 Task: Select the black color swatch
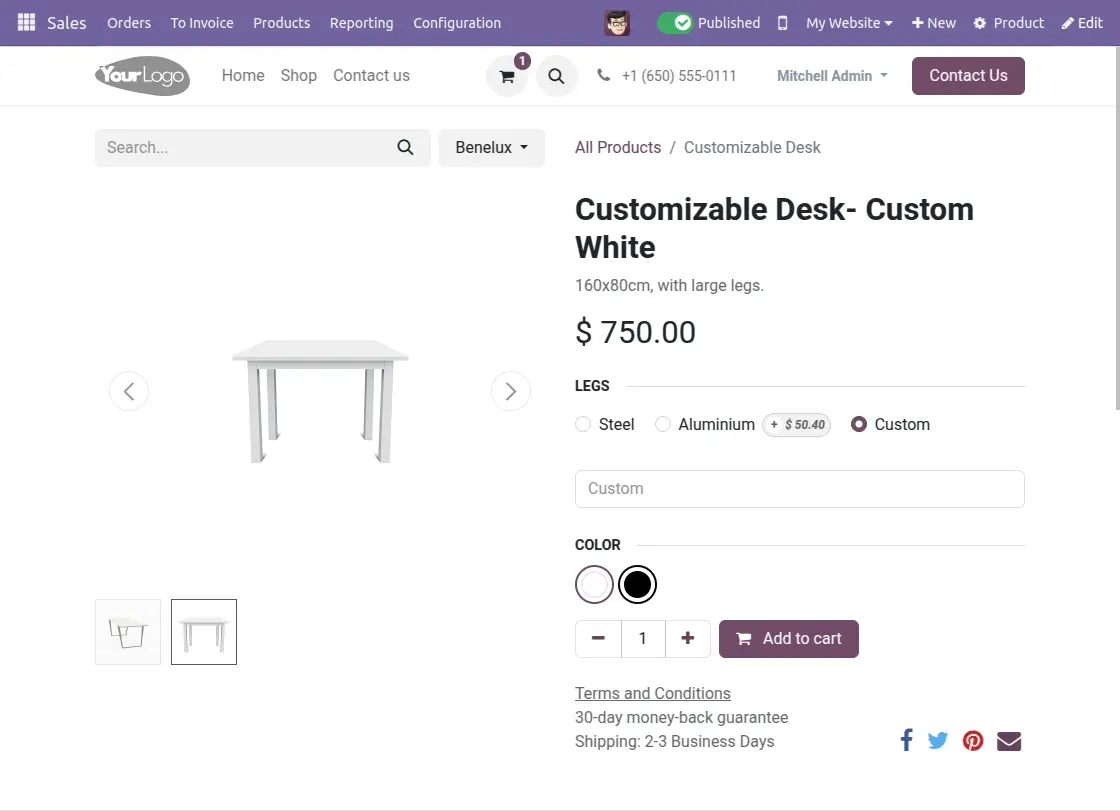coord(637,584)
